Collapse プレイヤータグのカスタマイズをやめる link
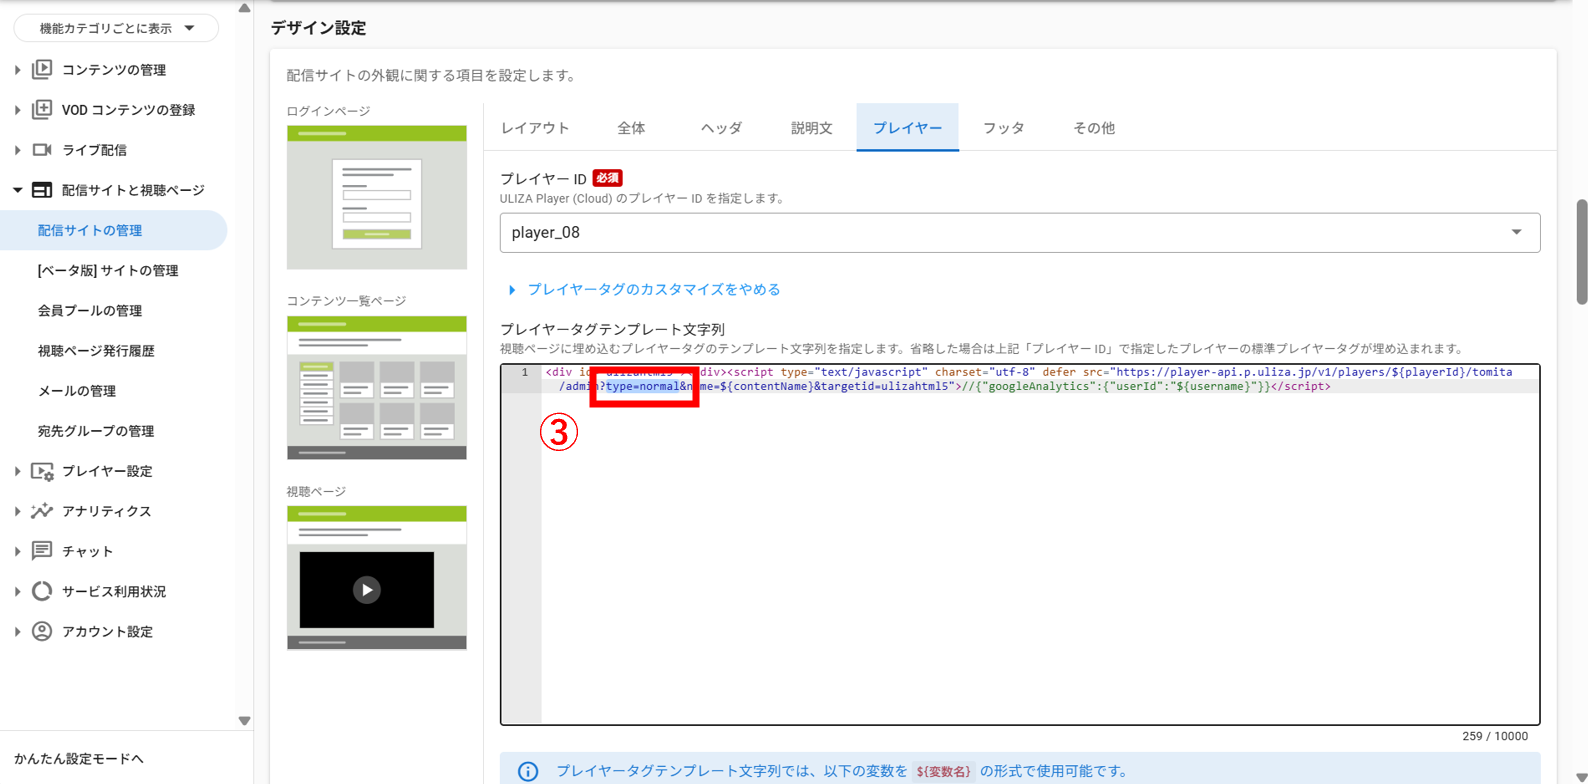Screen dimensions: 1588x784 (653, 290)
